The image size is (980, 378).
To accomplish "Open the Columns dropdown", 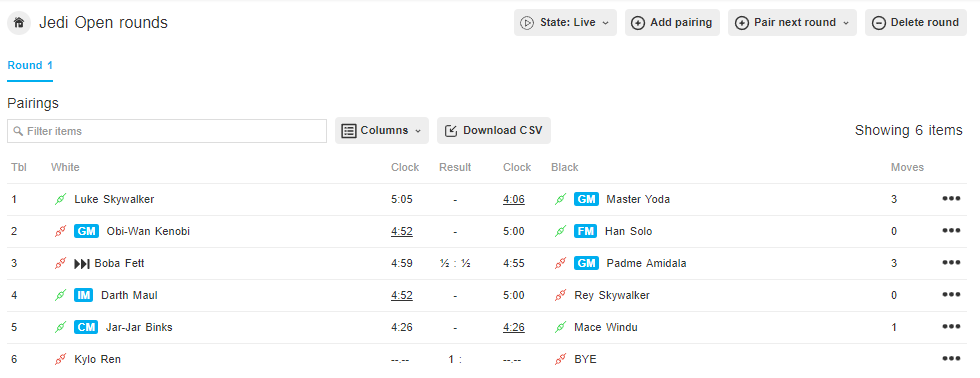I will (382, 131).
